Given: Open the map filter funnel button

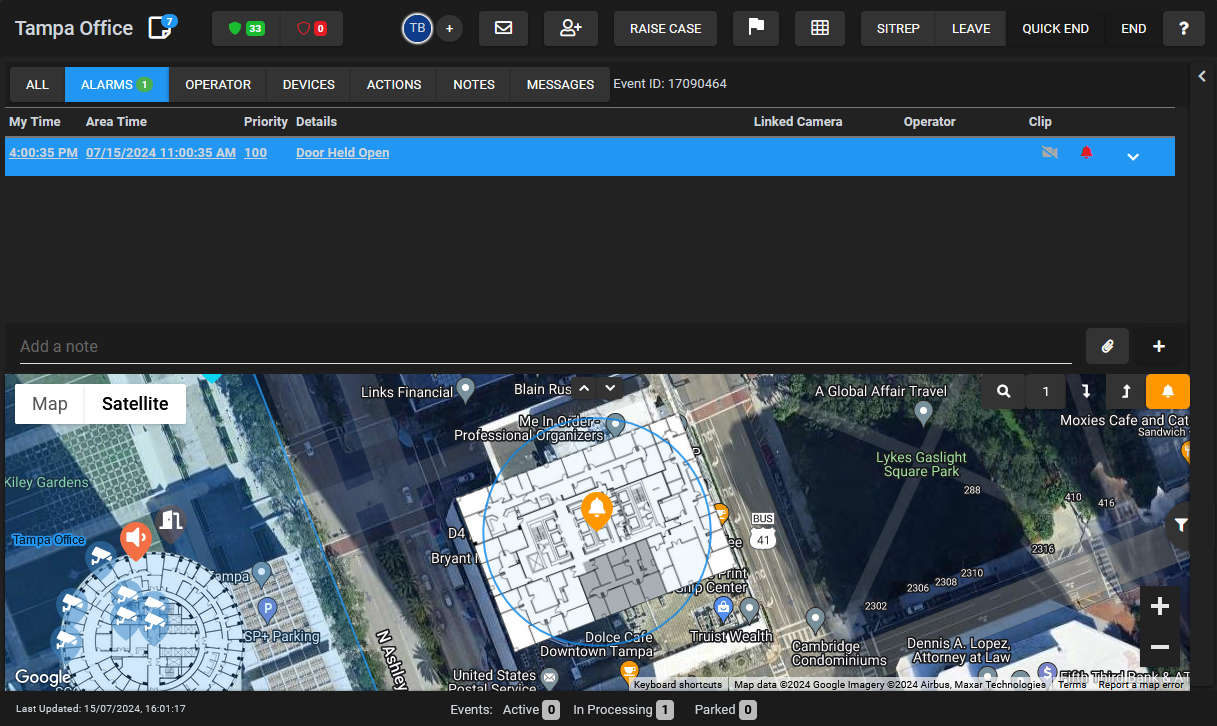Looking at the screenshot, I should tap(1180, 525).
